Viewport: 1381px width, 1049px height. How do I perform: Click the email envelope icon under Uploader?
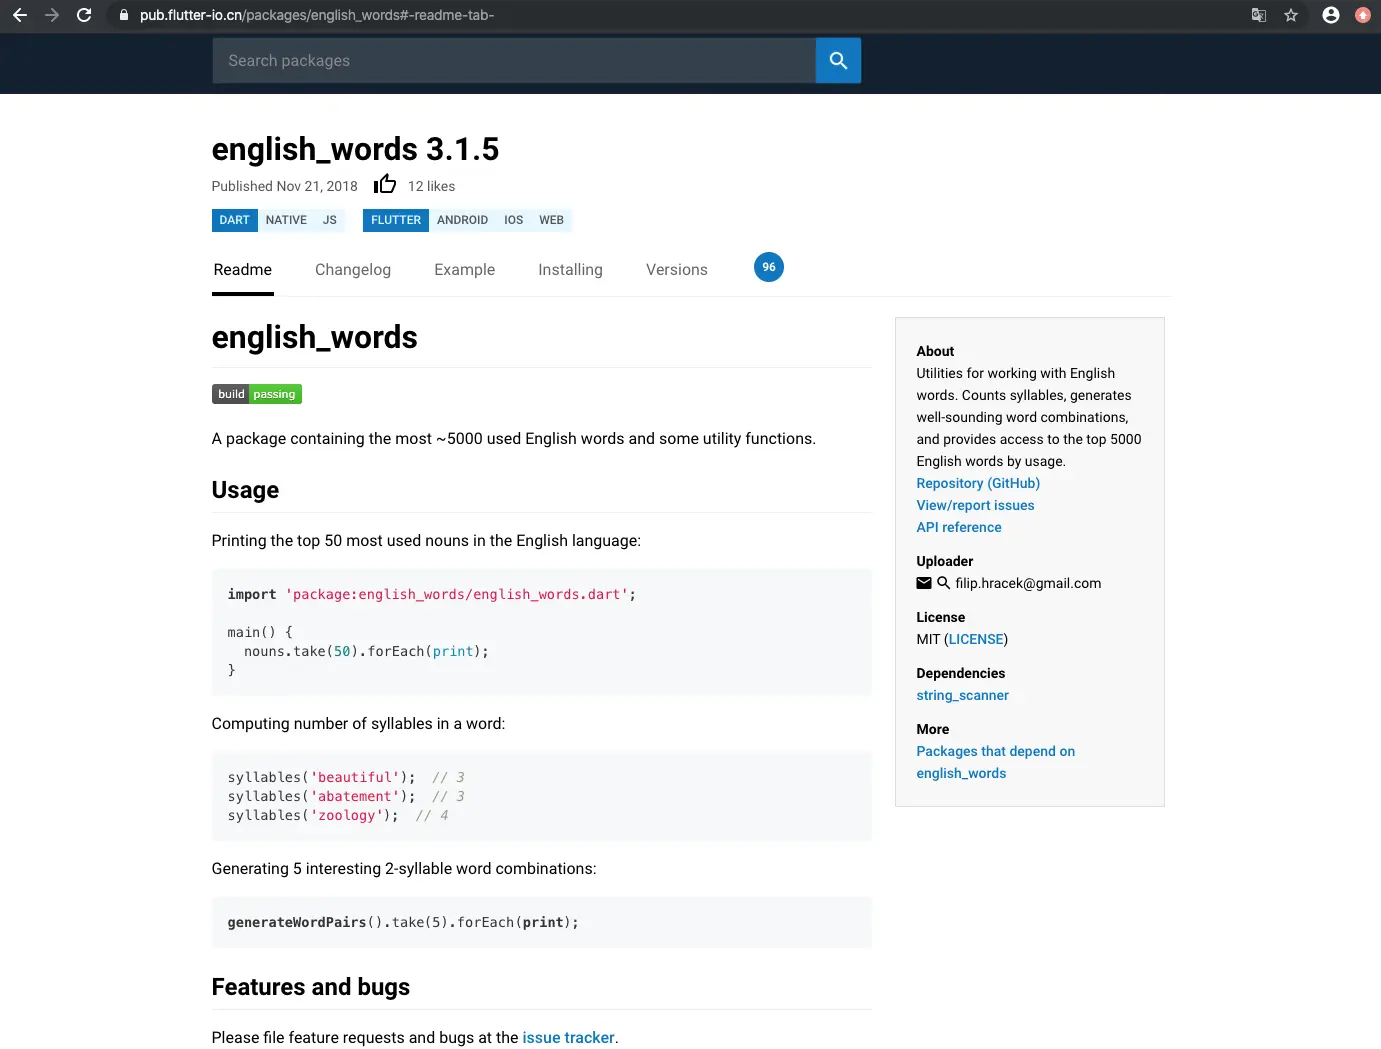924,583
